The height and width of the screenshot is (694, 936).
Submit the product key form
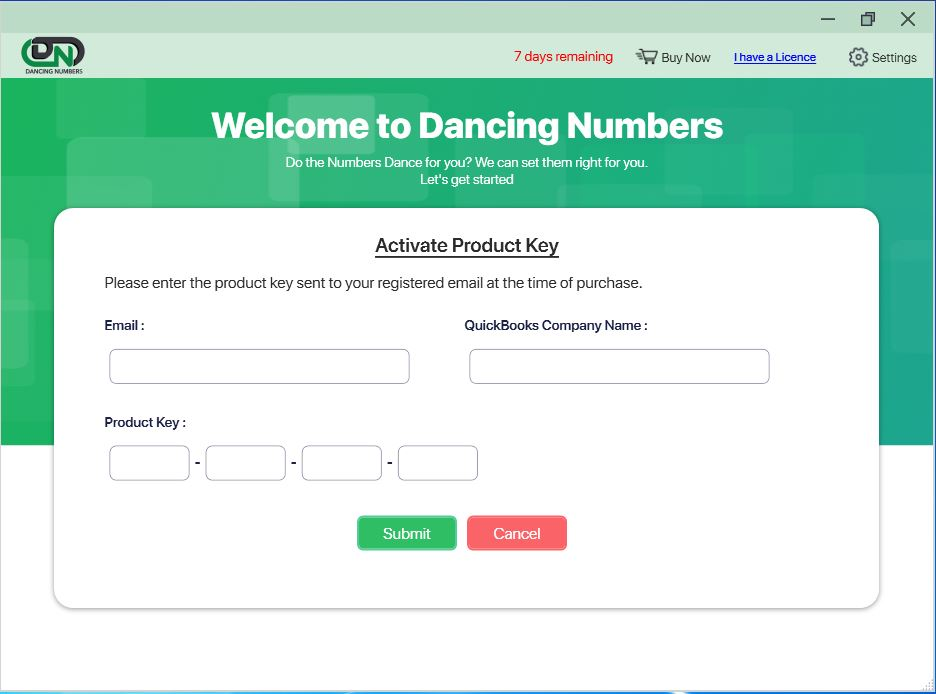[x=406, y=533]
